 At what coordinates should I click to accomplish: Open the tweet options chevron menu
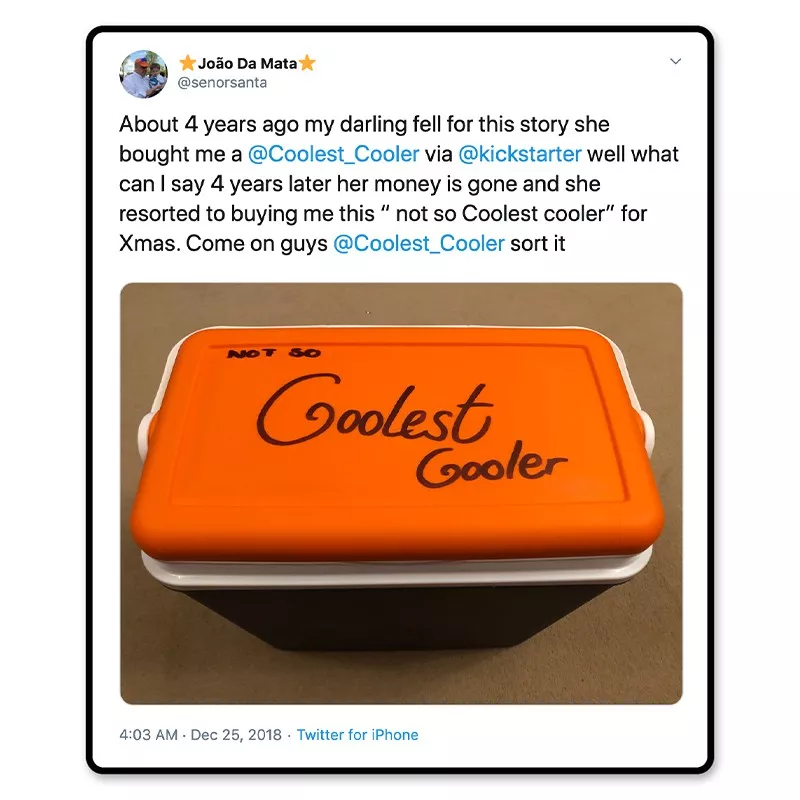pos(676,61)
